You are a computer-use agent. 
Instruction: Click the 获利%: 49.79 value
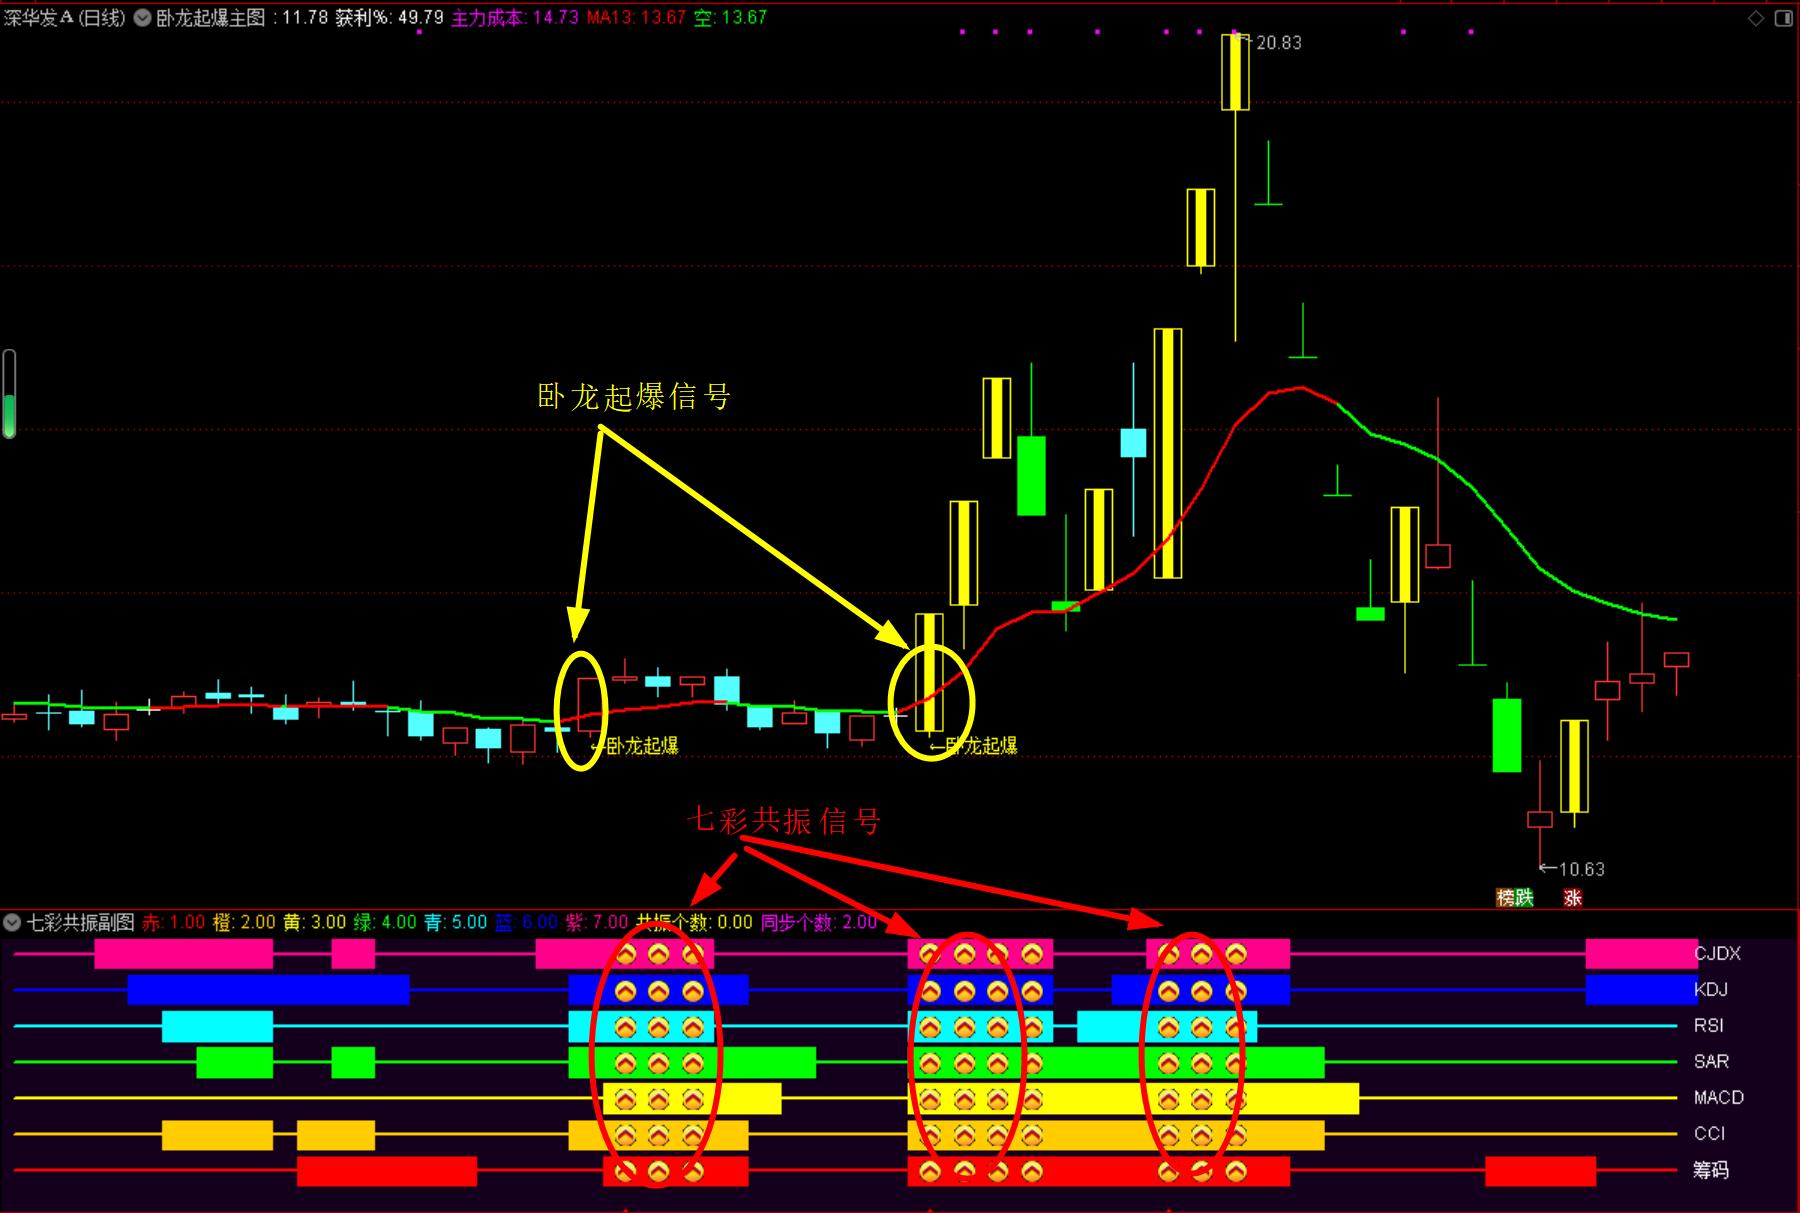click(x=389, y=18)
